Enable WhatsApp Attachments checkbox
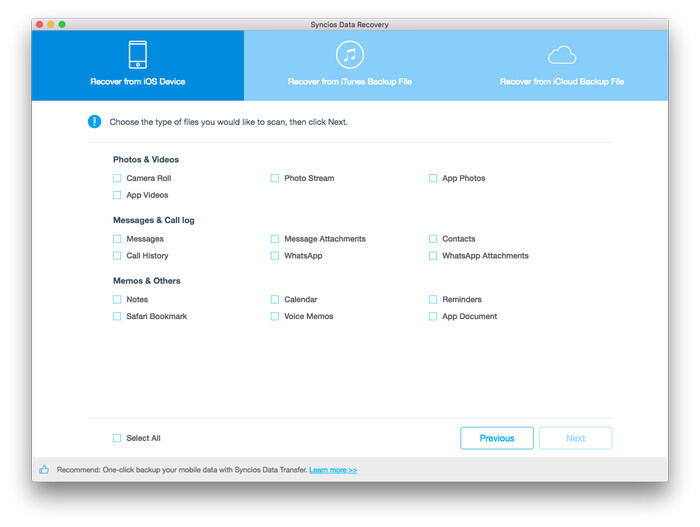This screenshot has width=700, height=527. tap(433, 256)
